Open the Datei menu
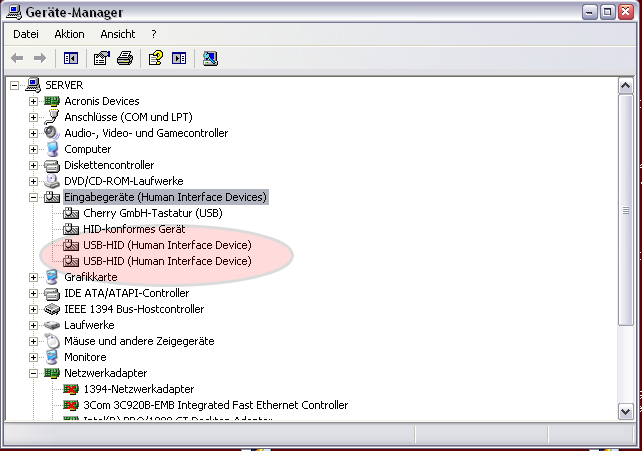 26,34
